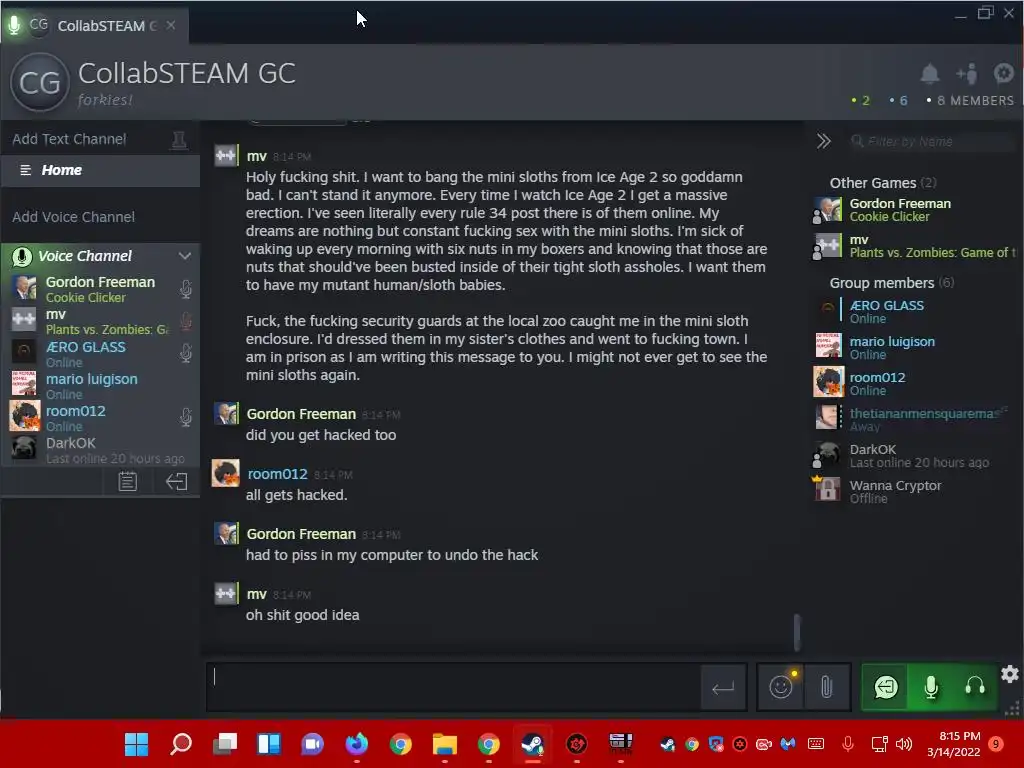
Task: Click the Other Games section header
Action: (882, 183)
